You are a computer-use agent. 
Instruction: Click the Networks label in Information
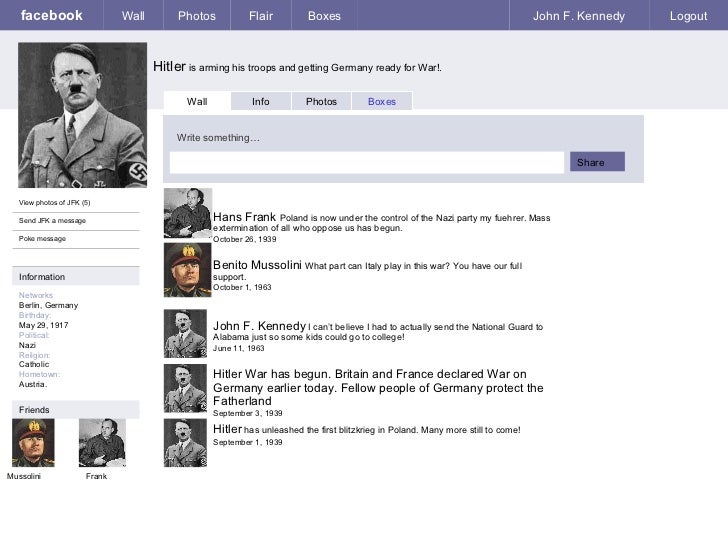[x=36, y=295]
